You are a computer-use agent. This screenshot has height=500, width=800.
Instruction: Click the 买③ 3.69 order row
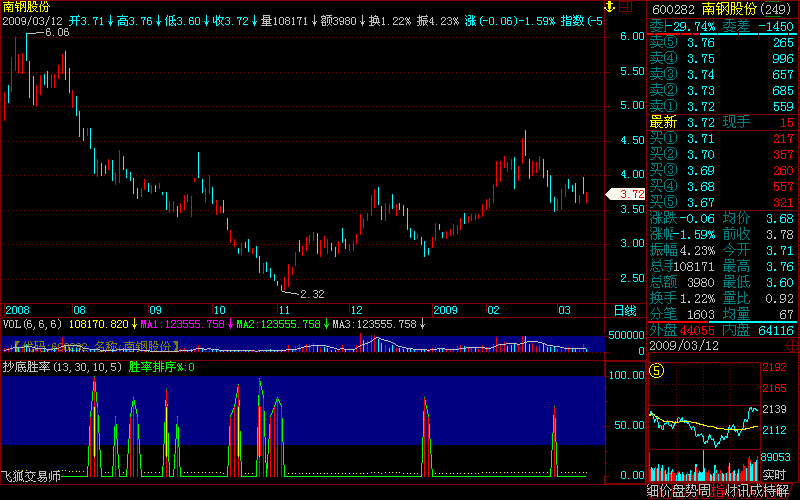pos(721,171)
